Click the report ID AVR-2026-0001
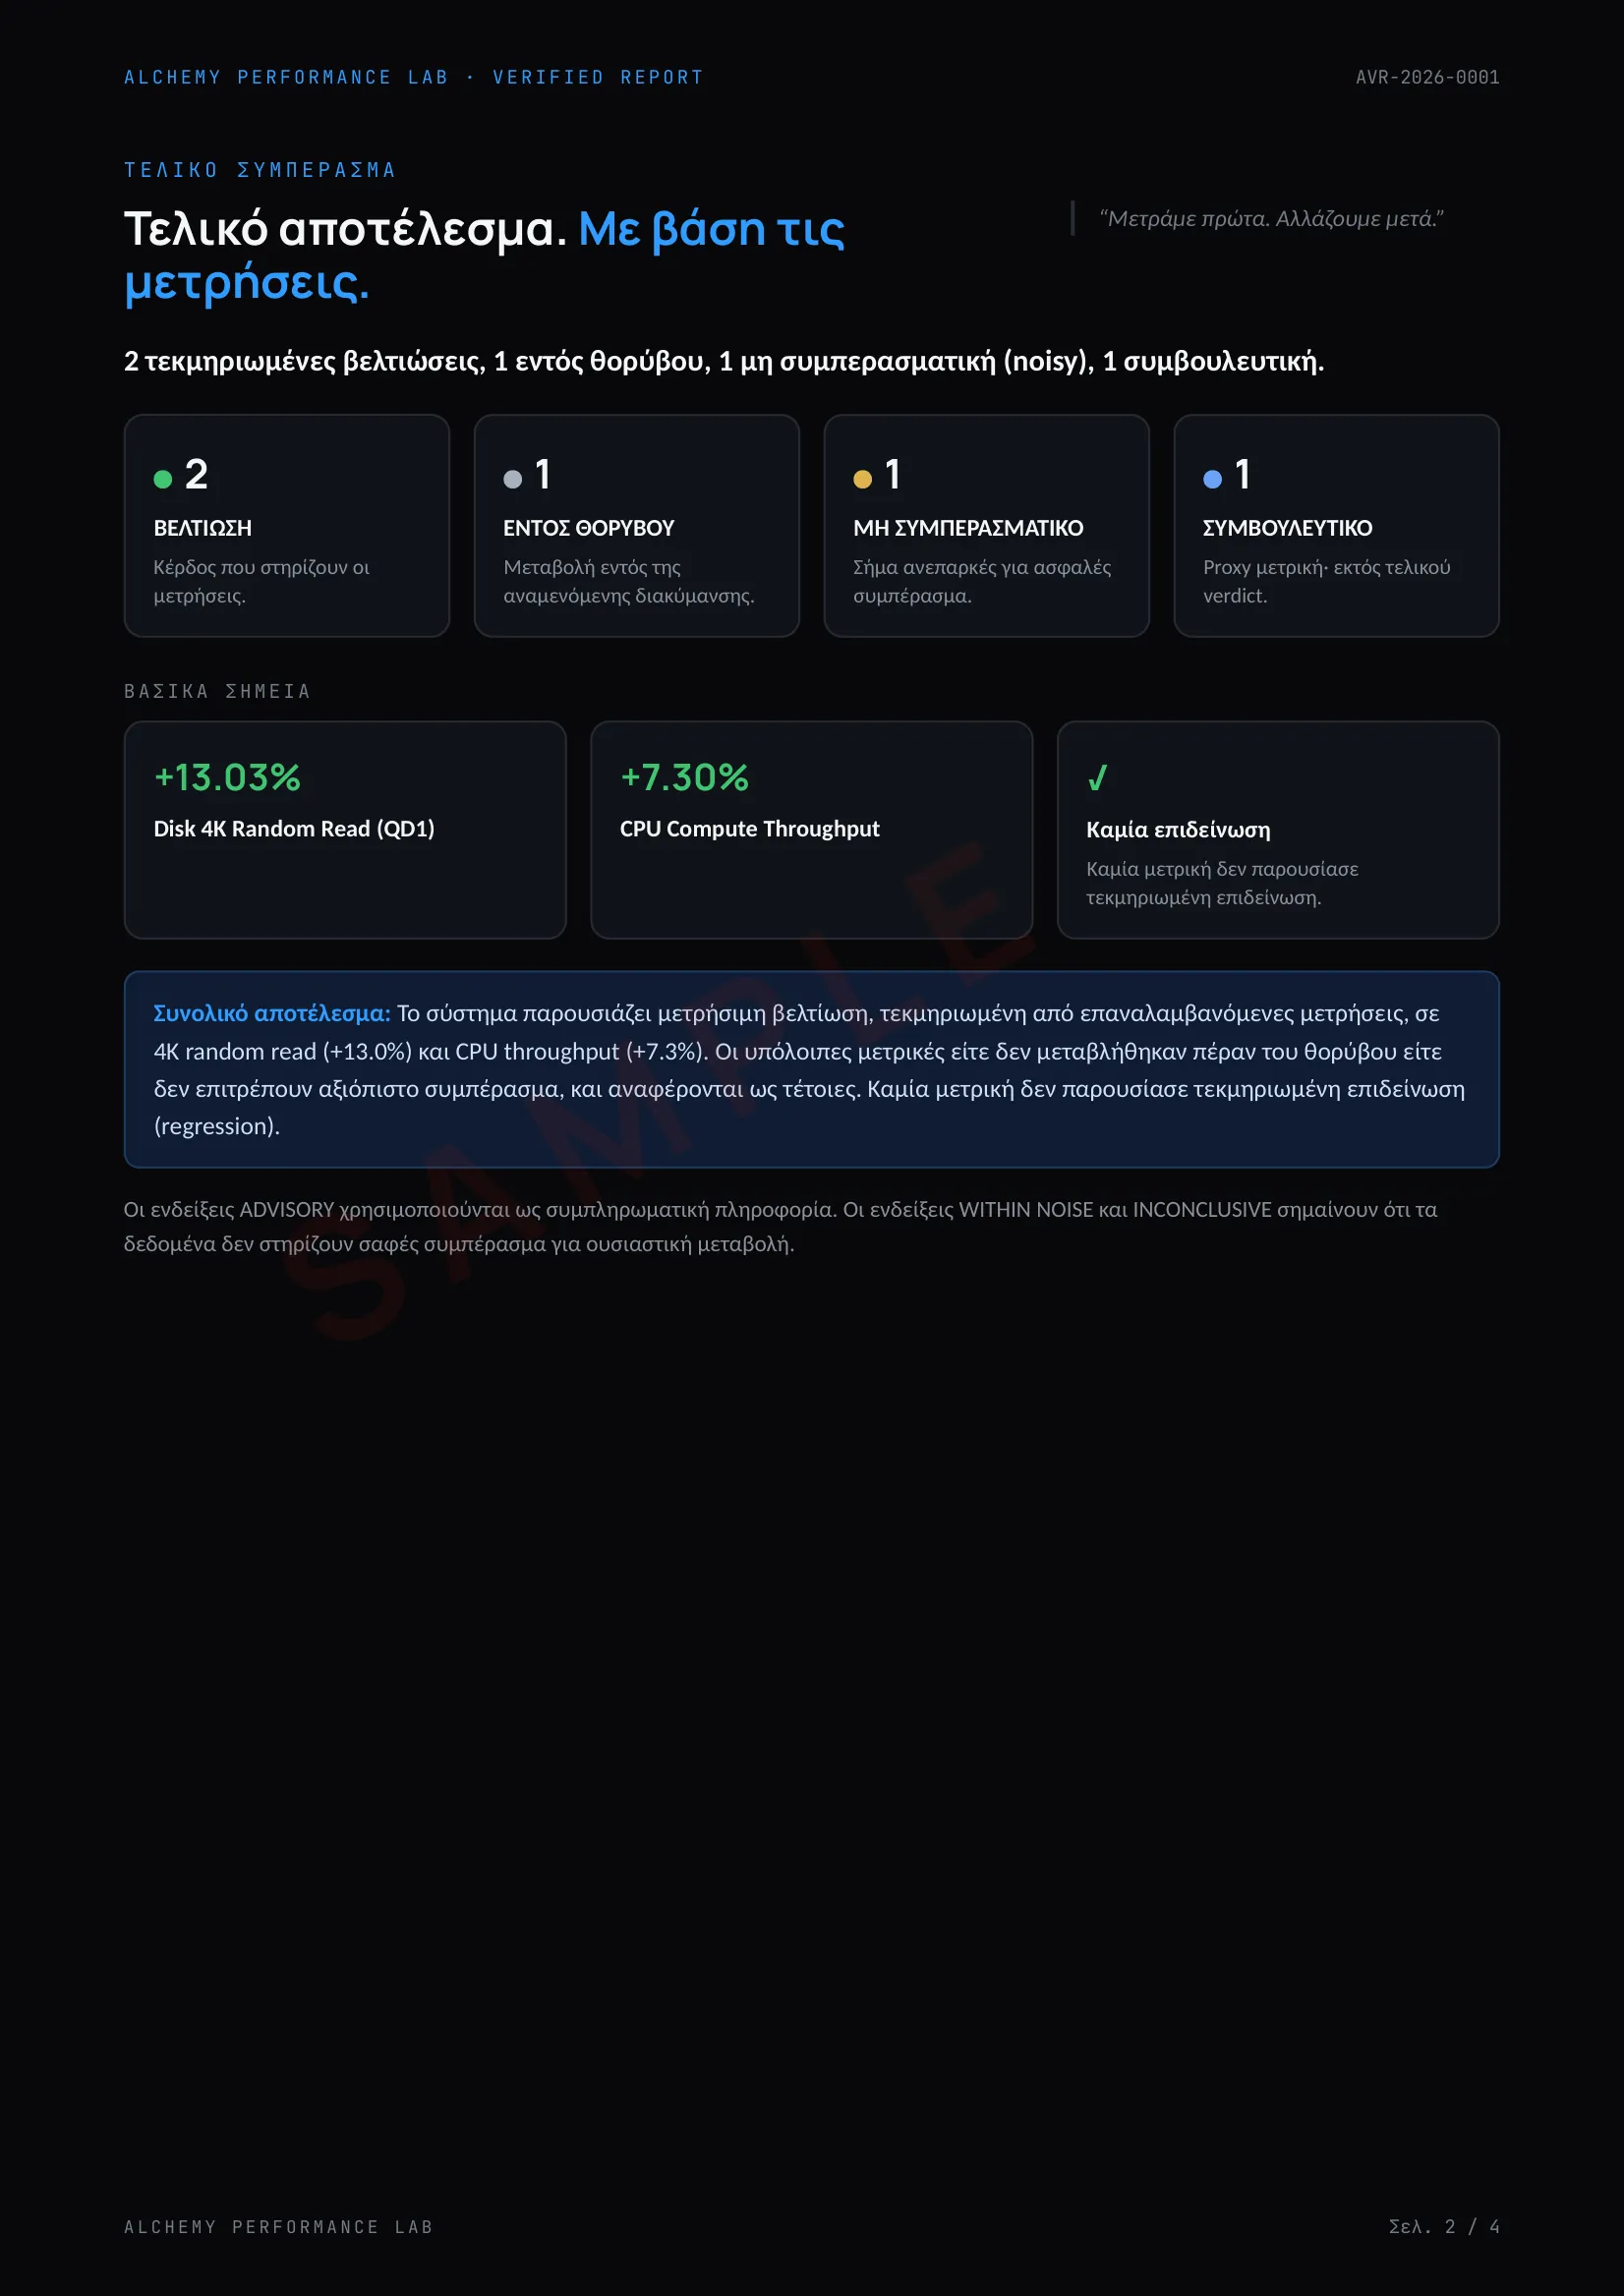 [1427, 77]
